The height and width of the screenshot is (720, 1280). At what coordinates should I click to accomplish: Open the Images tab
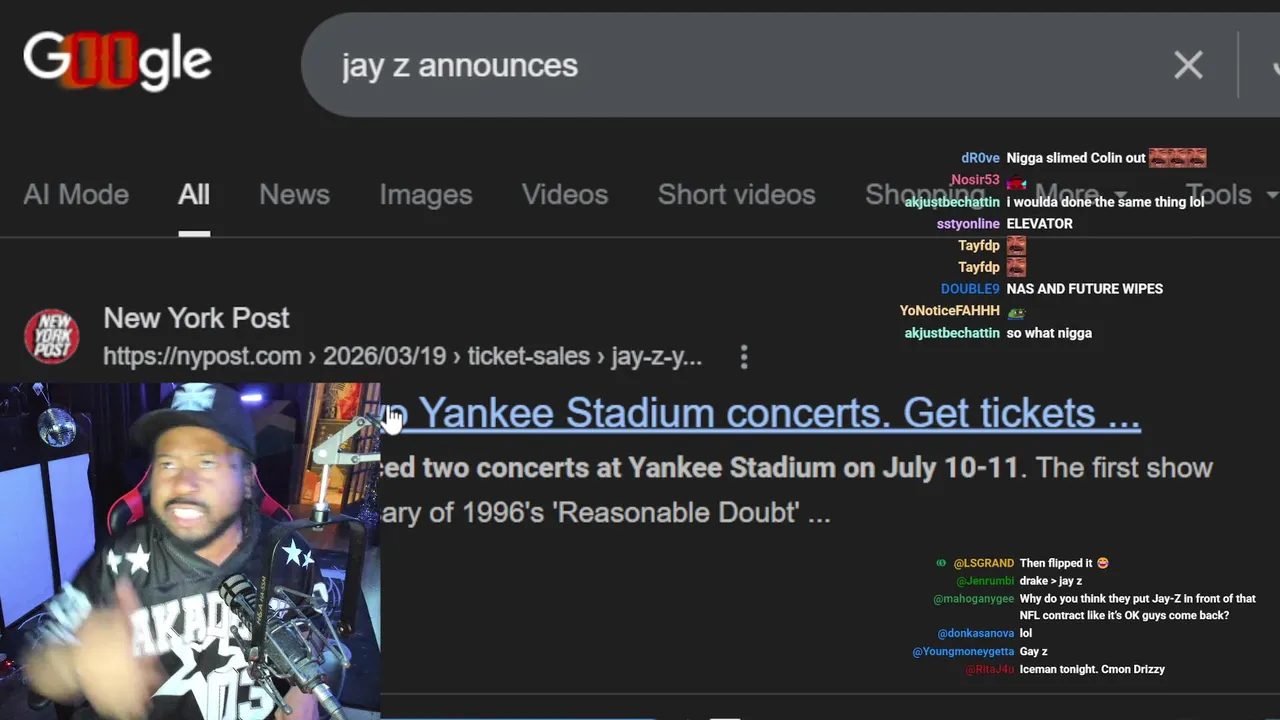click(x=426, y=194)
